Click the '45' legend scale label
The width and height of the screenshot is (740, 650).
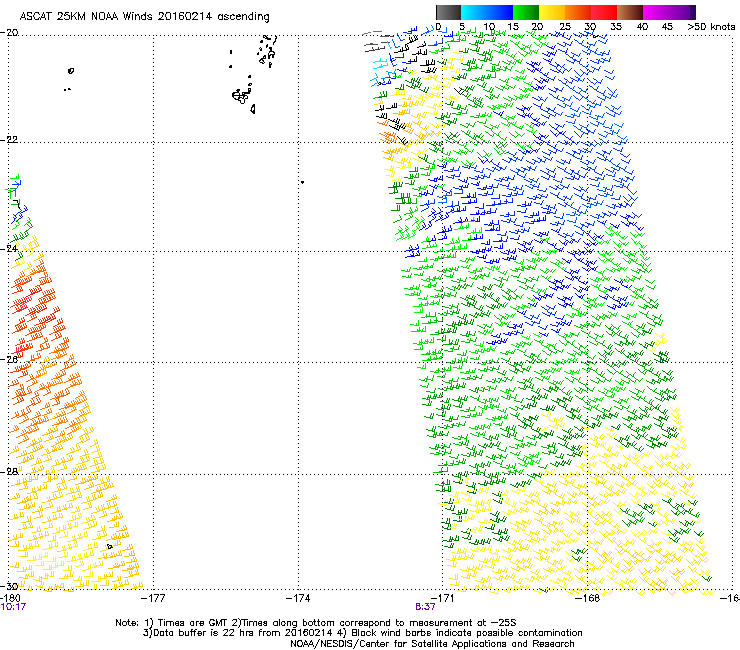tap(667, 27)
